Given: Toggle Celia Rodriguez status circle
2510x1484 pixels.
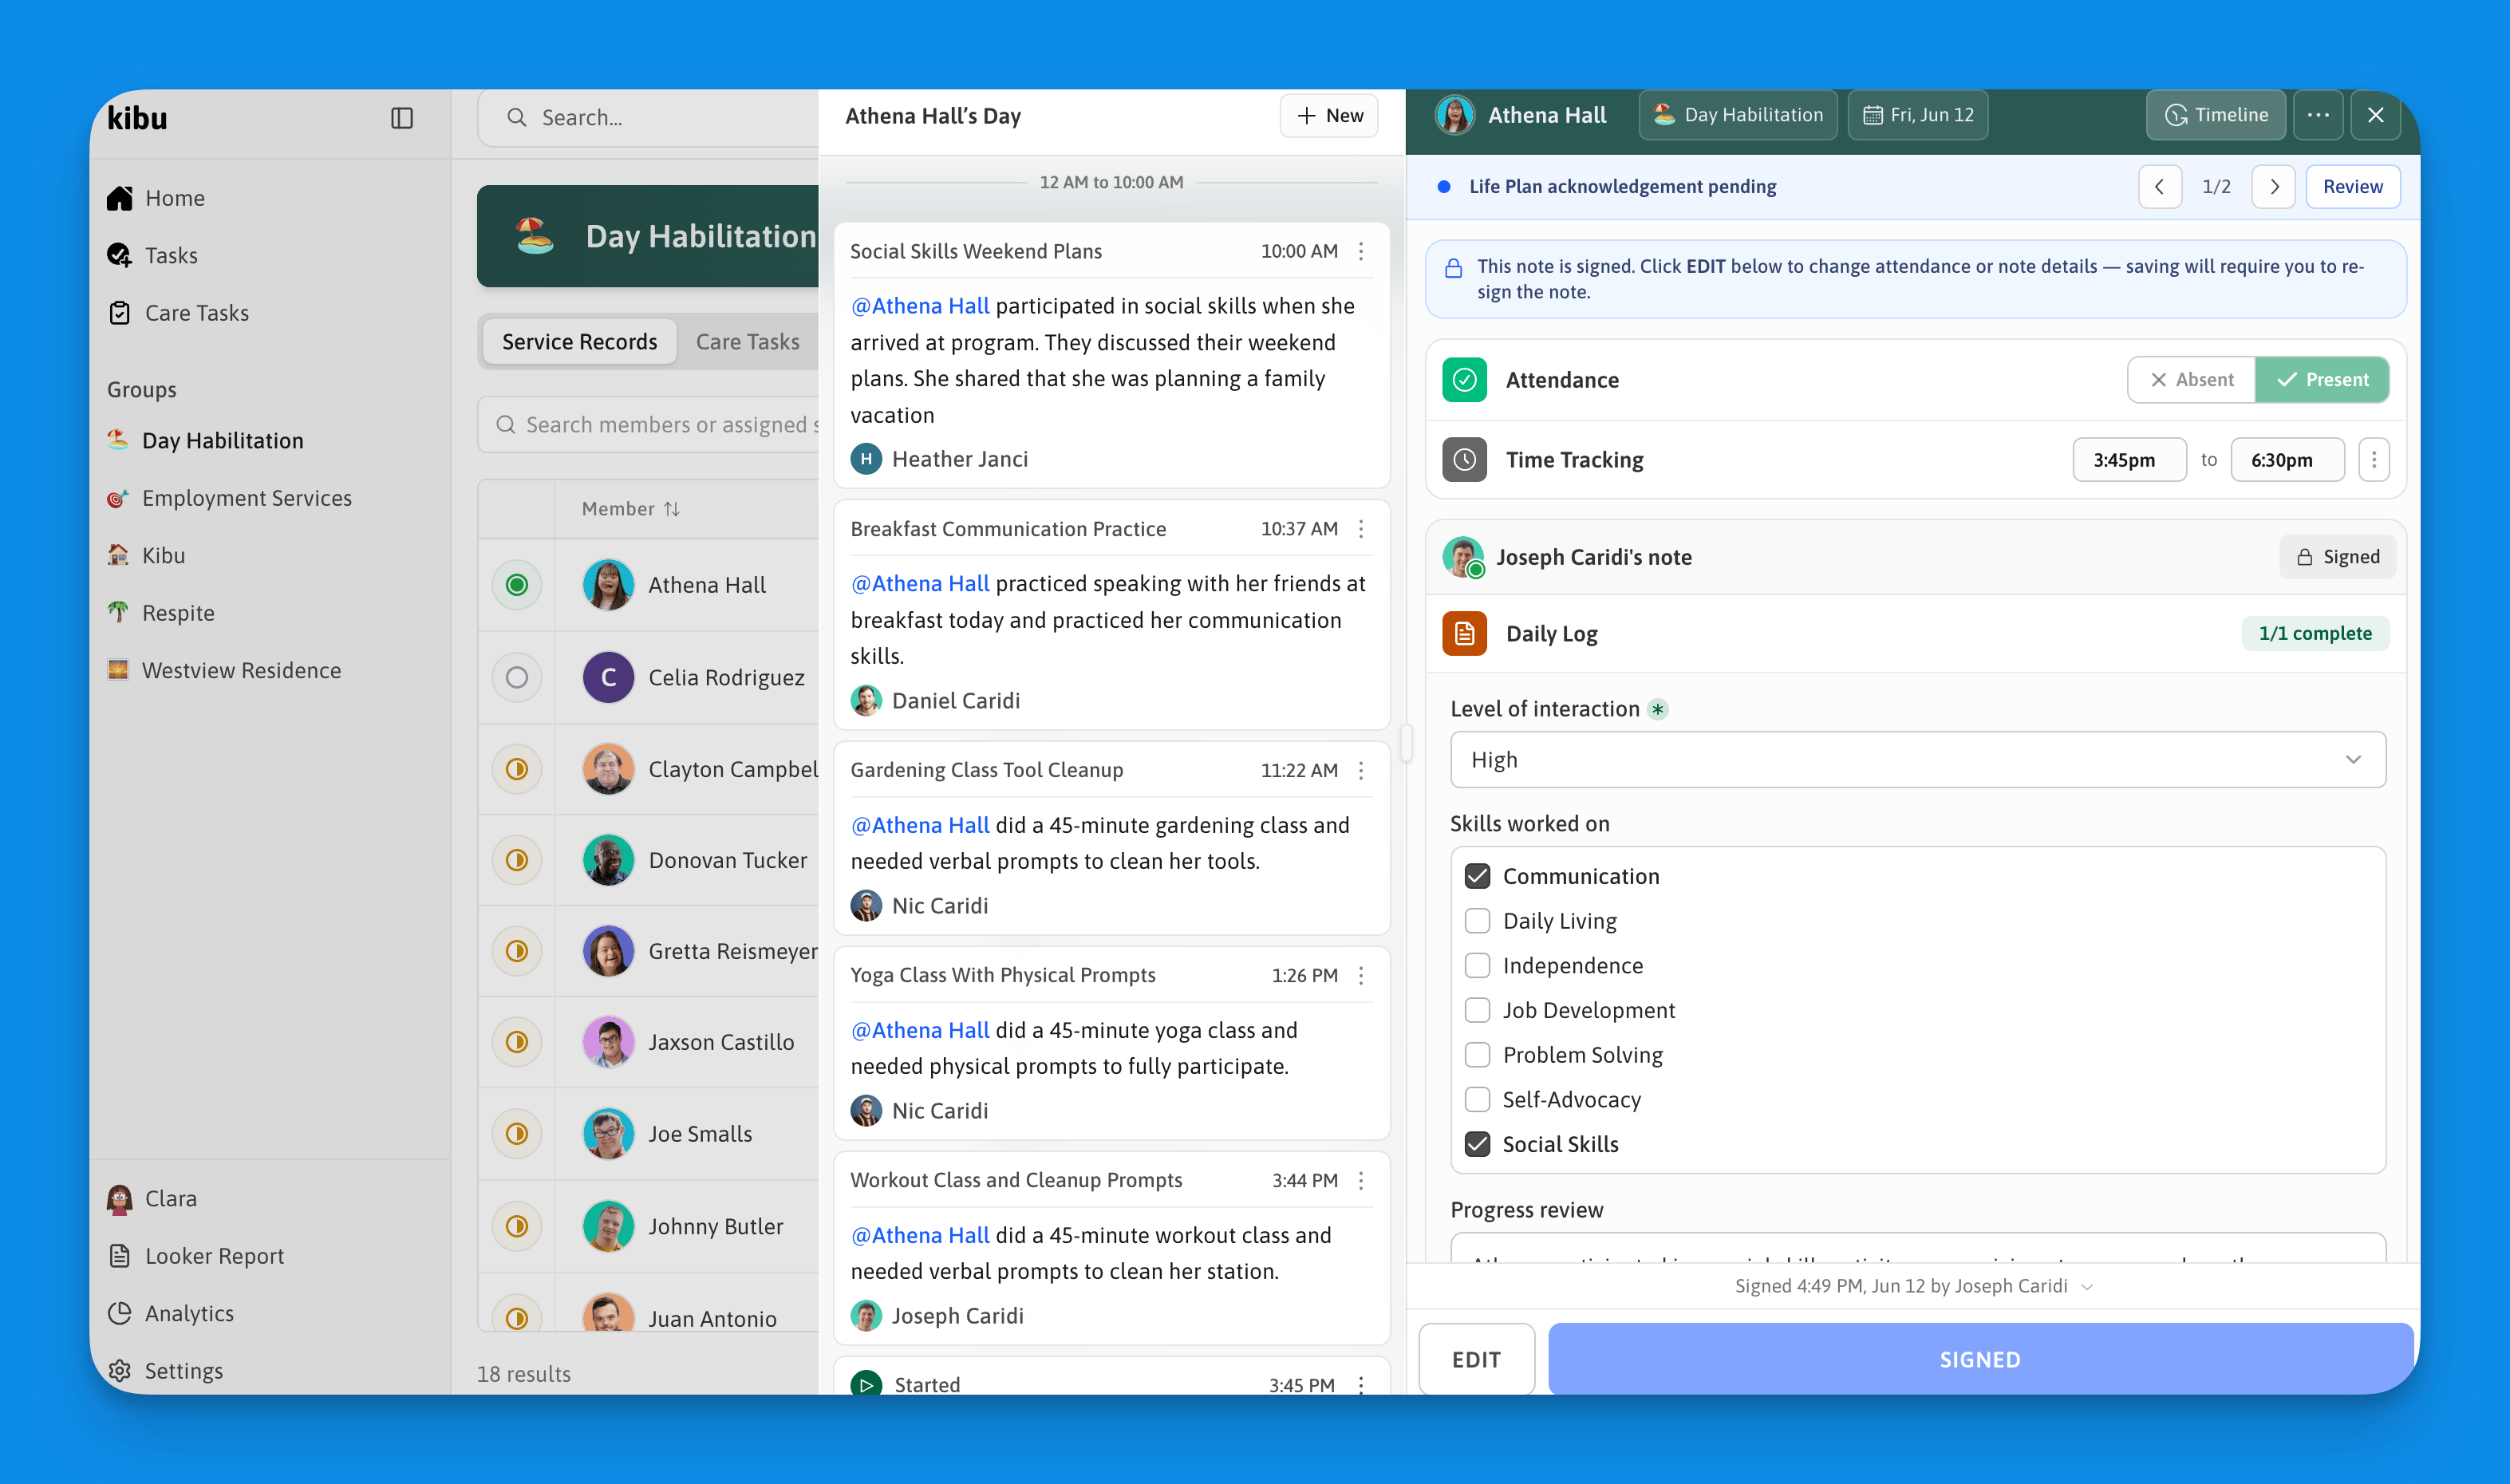Looking at the screenshot, I should [x=517, y=677].
